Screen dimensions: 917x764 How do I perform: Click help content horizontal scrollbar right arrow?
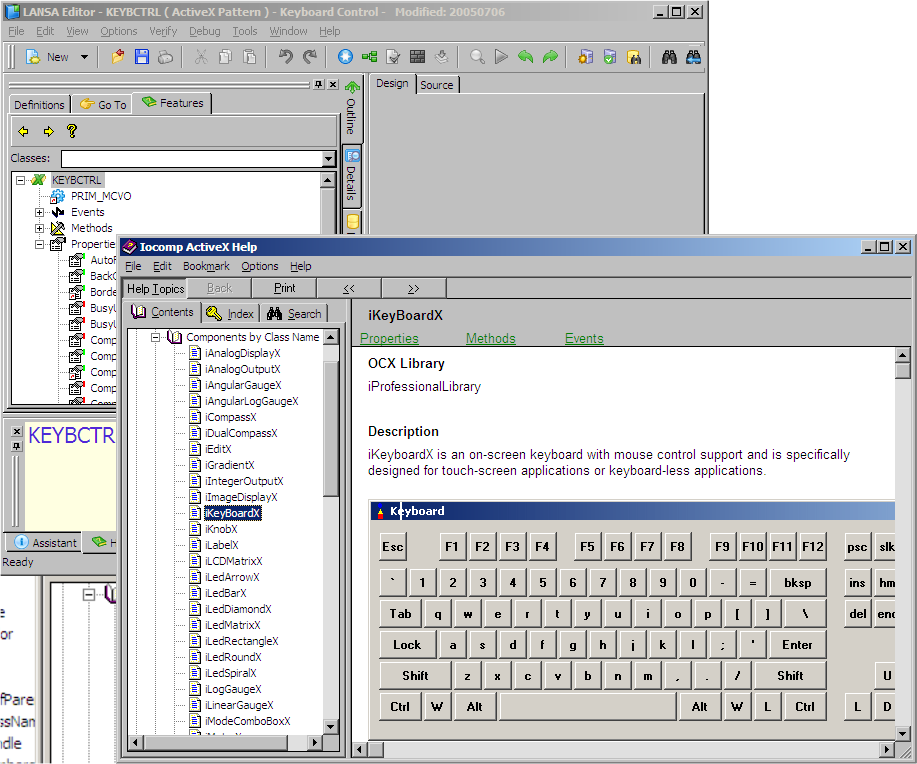click(x=887, y=748)
